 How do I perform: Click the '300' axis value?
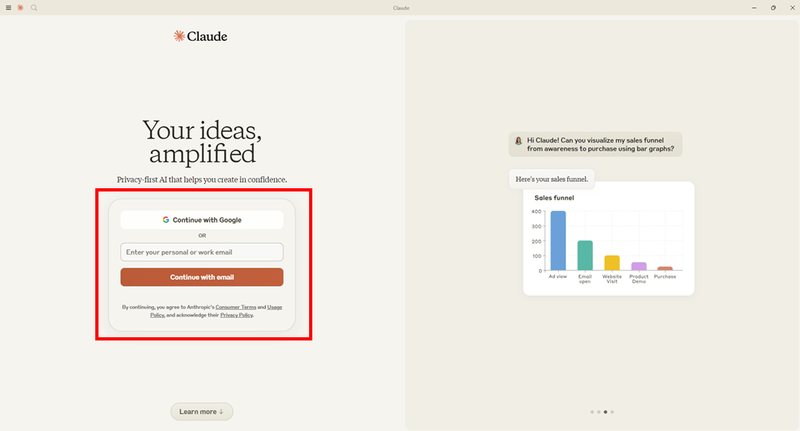(536, 226)
